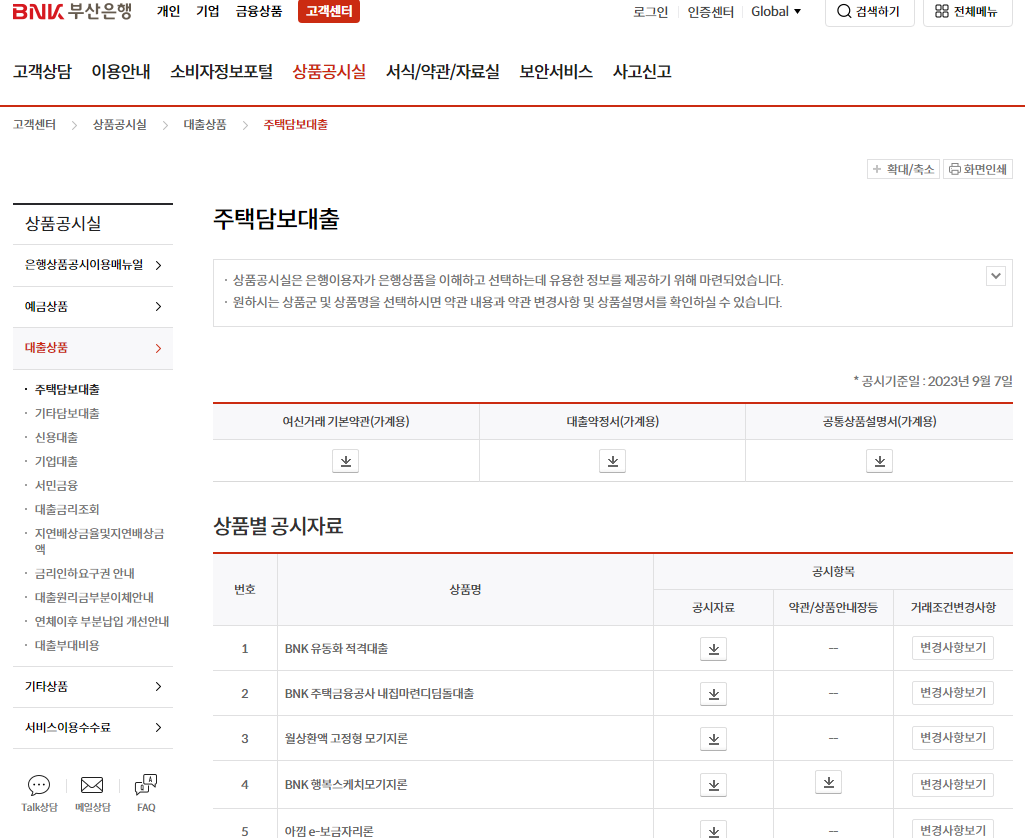Screen dimensions: 1025x838
Task: Download 공통상품설명서(가계용) file
Action: coord(879,461)
